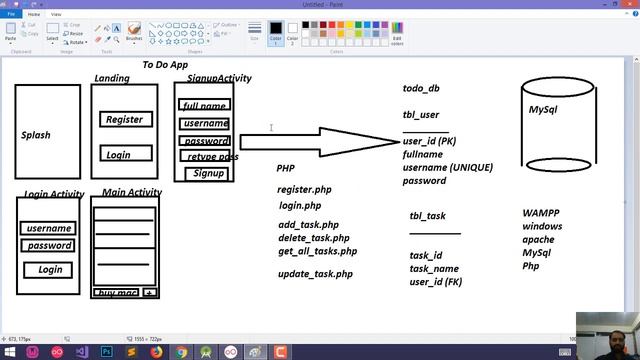This screenshot has height=360, width=640.
Task: Switch to the Home ribbon tab
Action: click(34, 14)
